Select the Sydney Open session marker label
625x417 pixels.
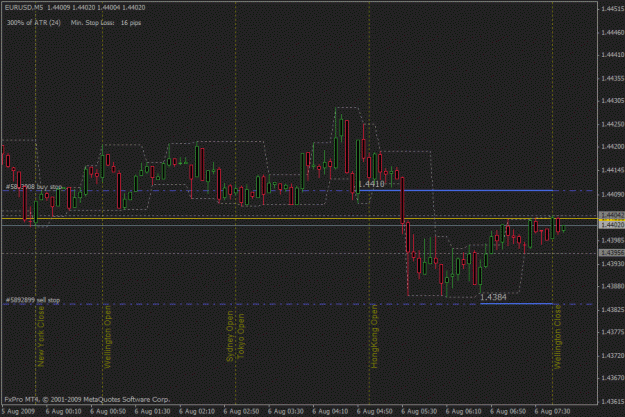(230, 337)
